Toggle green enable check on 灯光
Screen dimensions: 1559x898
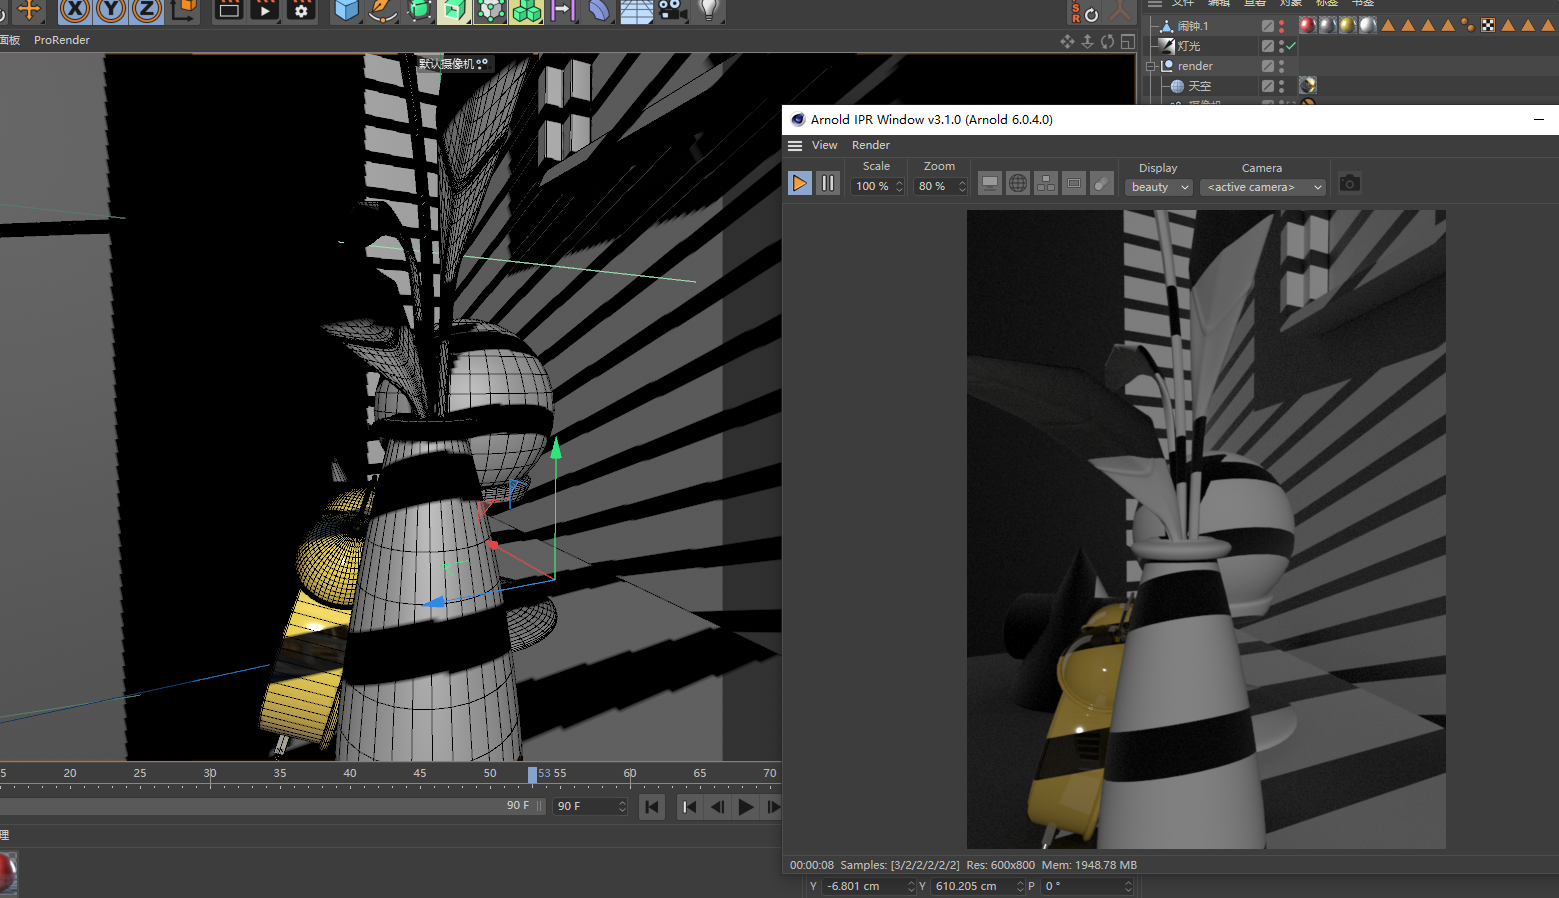point(1291,46)
